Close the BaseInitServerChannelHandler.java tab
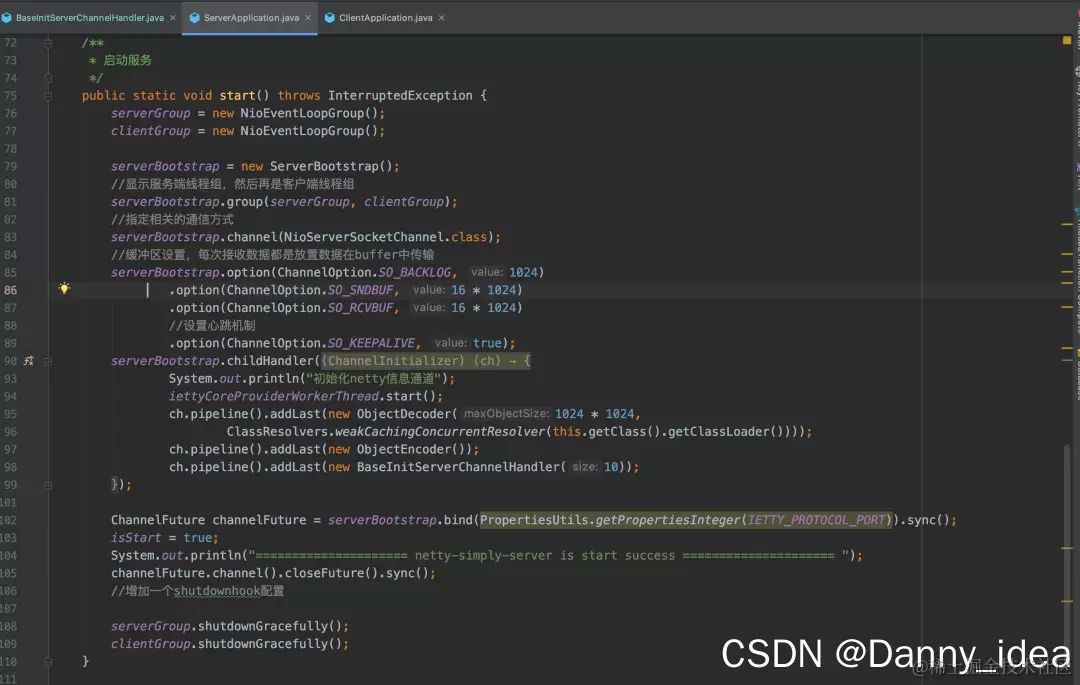Viewport: 1080px width, 685px height. tap(173, 18)
